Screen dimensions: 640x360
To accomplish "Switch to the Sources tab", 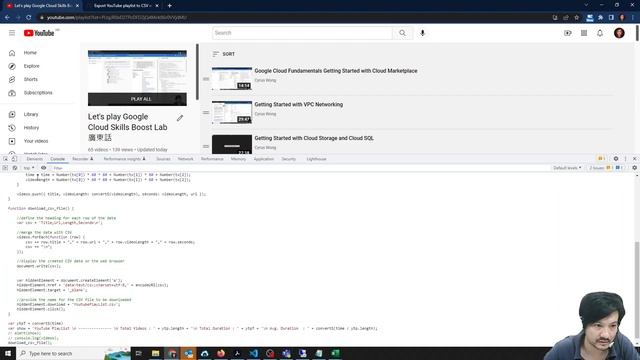I will [x=163, y=159].
